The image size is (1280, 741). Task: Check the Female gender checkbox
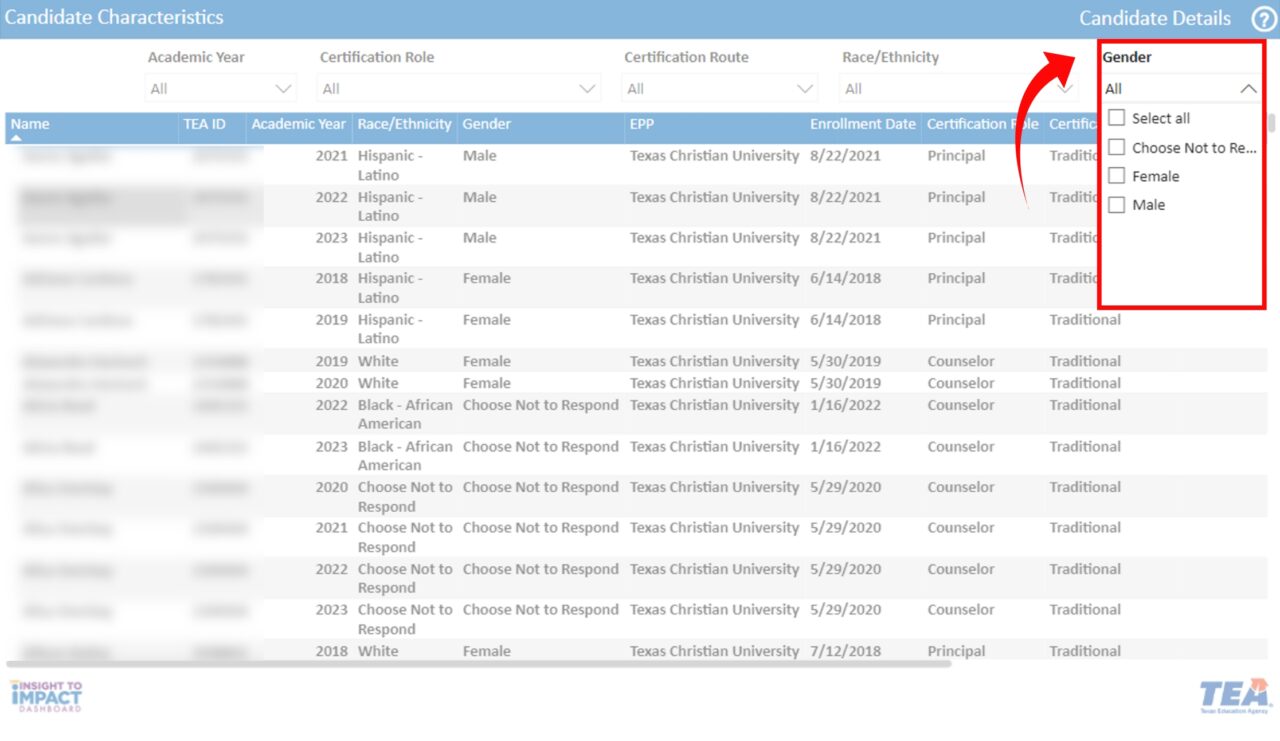[x=1117, y=176]
